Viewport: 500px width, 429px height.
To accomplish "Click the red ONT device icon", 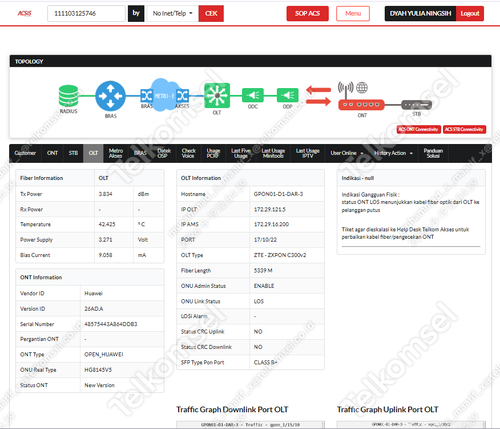I will (361, 105).
